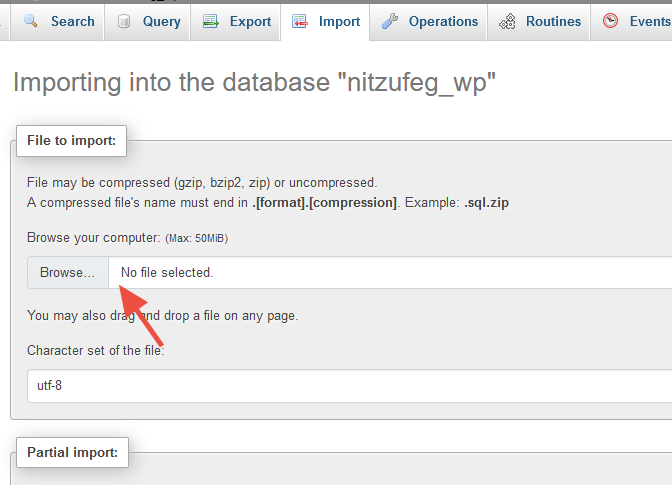Select the Import tab label

pyautogui.click(x=339, y=21)
